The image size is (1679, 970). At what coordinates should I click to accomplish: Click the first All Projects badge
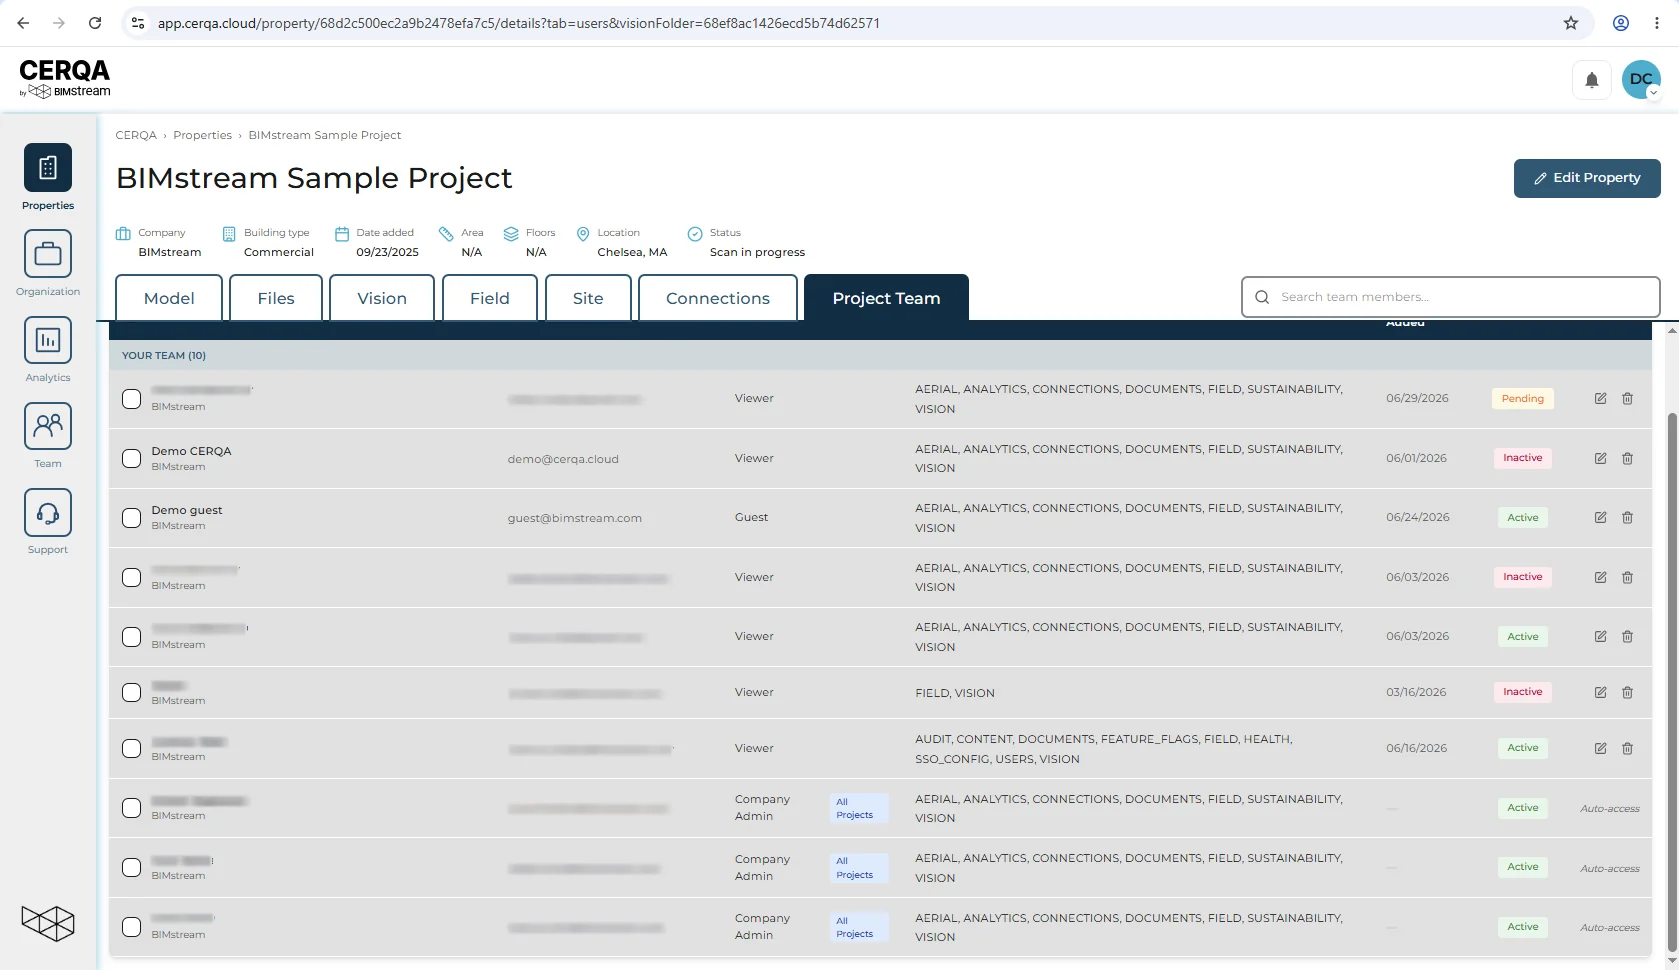pyautogui.click(x=859, y=808)
